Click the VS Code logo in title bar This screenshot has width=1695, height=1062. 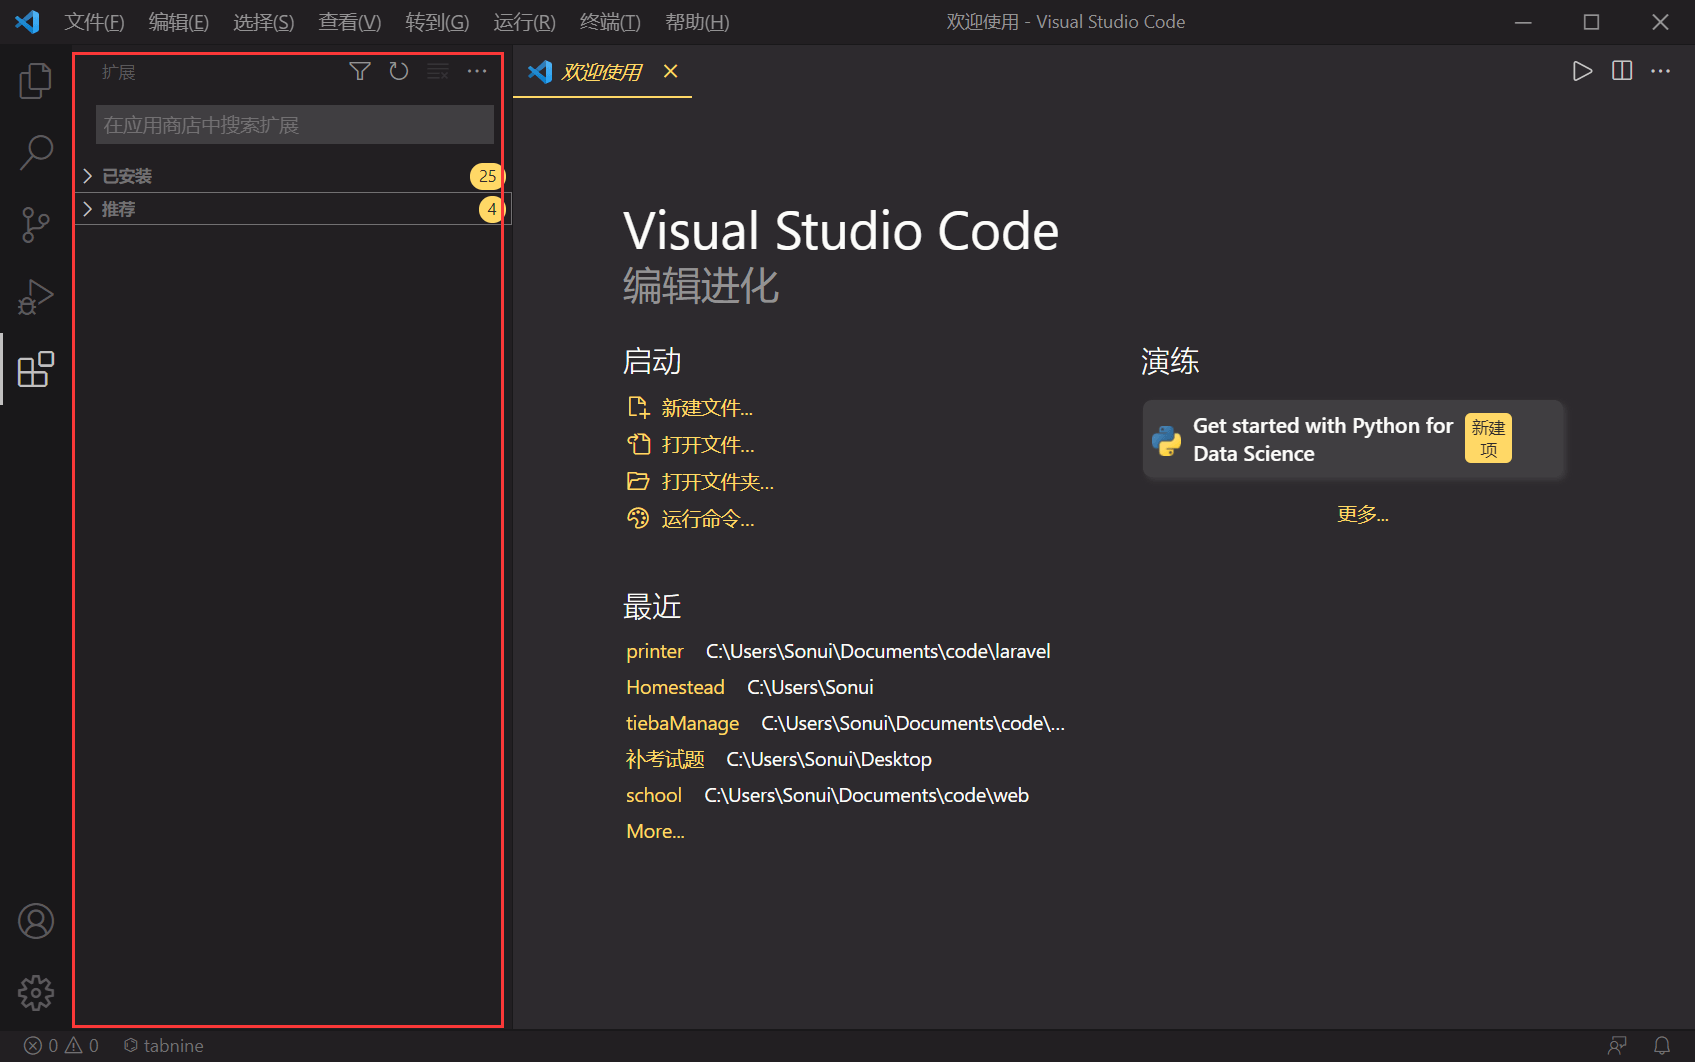tap(28, 21)
